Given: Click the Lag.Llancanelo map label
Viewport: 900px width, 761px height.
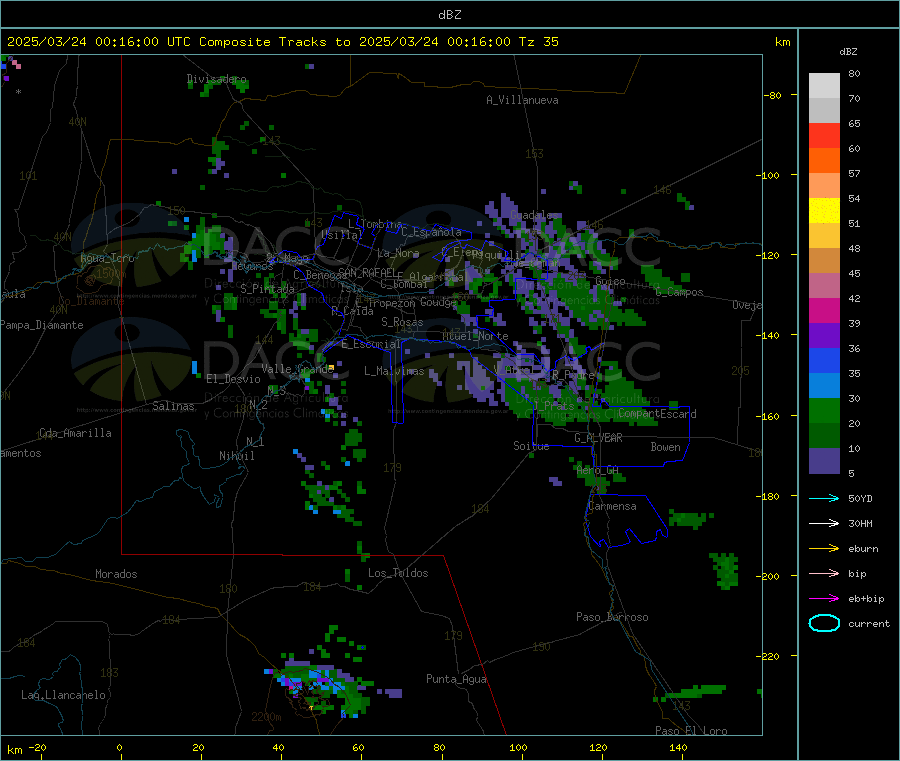Looking at the screenshot, I should pos(63,695).
